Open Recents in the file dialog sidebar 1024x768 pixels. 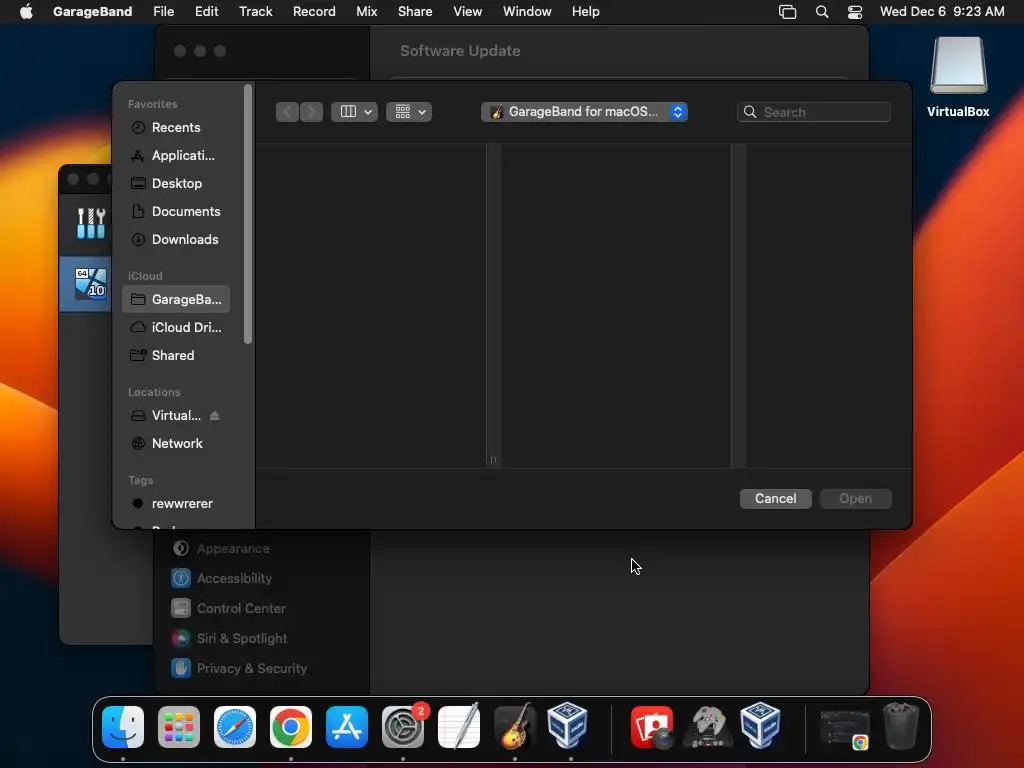(x=176, y=127)
